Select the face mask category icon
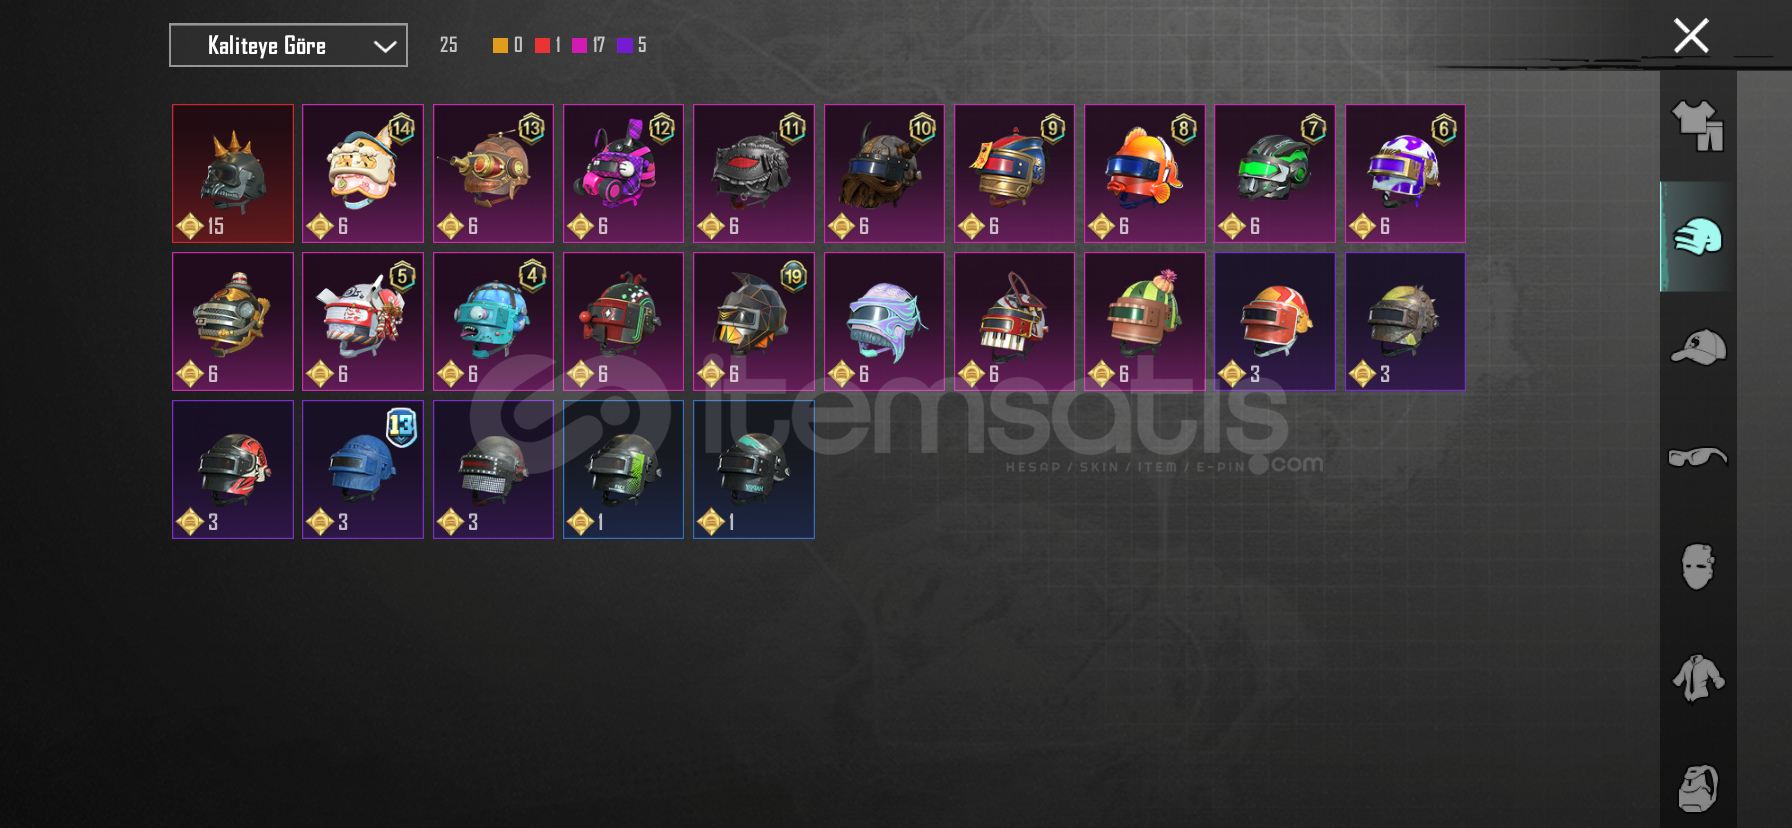The width and height of the screenshot is (1792, 828). (x=1698, y=567)
